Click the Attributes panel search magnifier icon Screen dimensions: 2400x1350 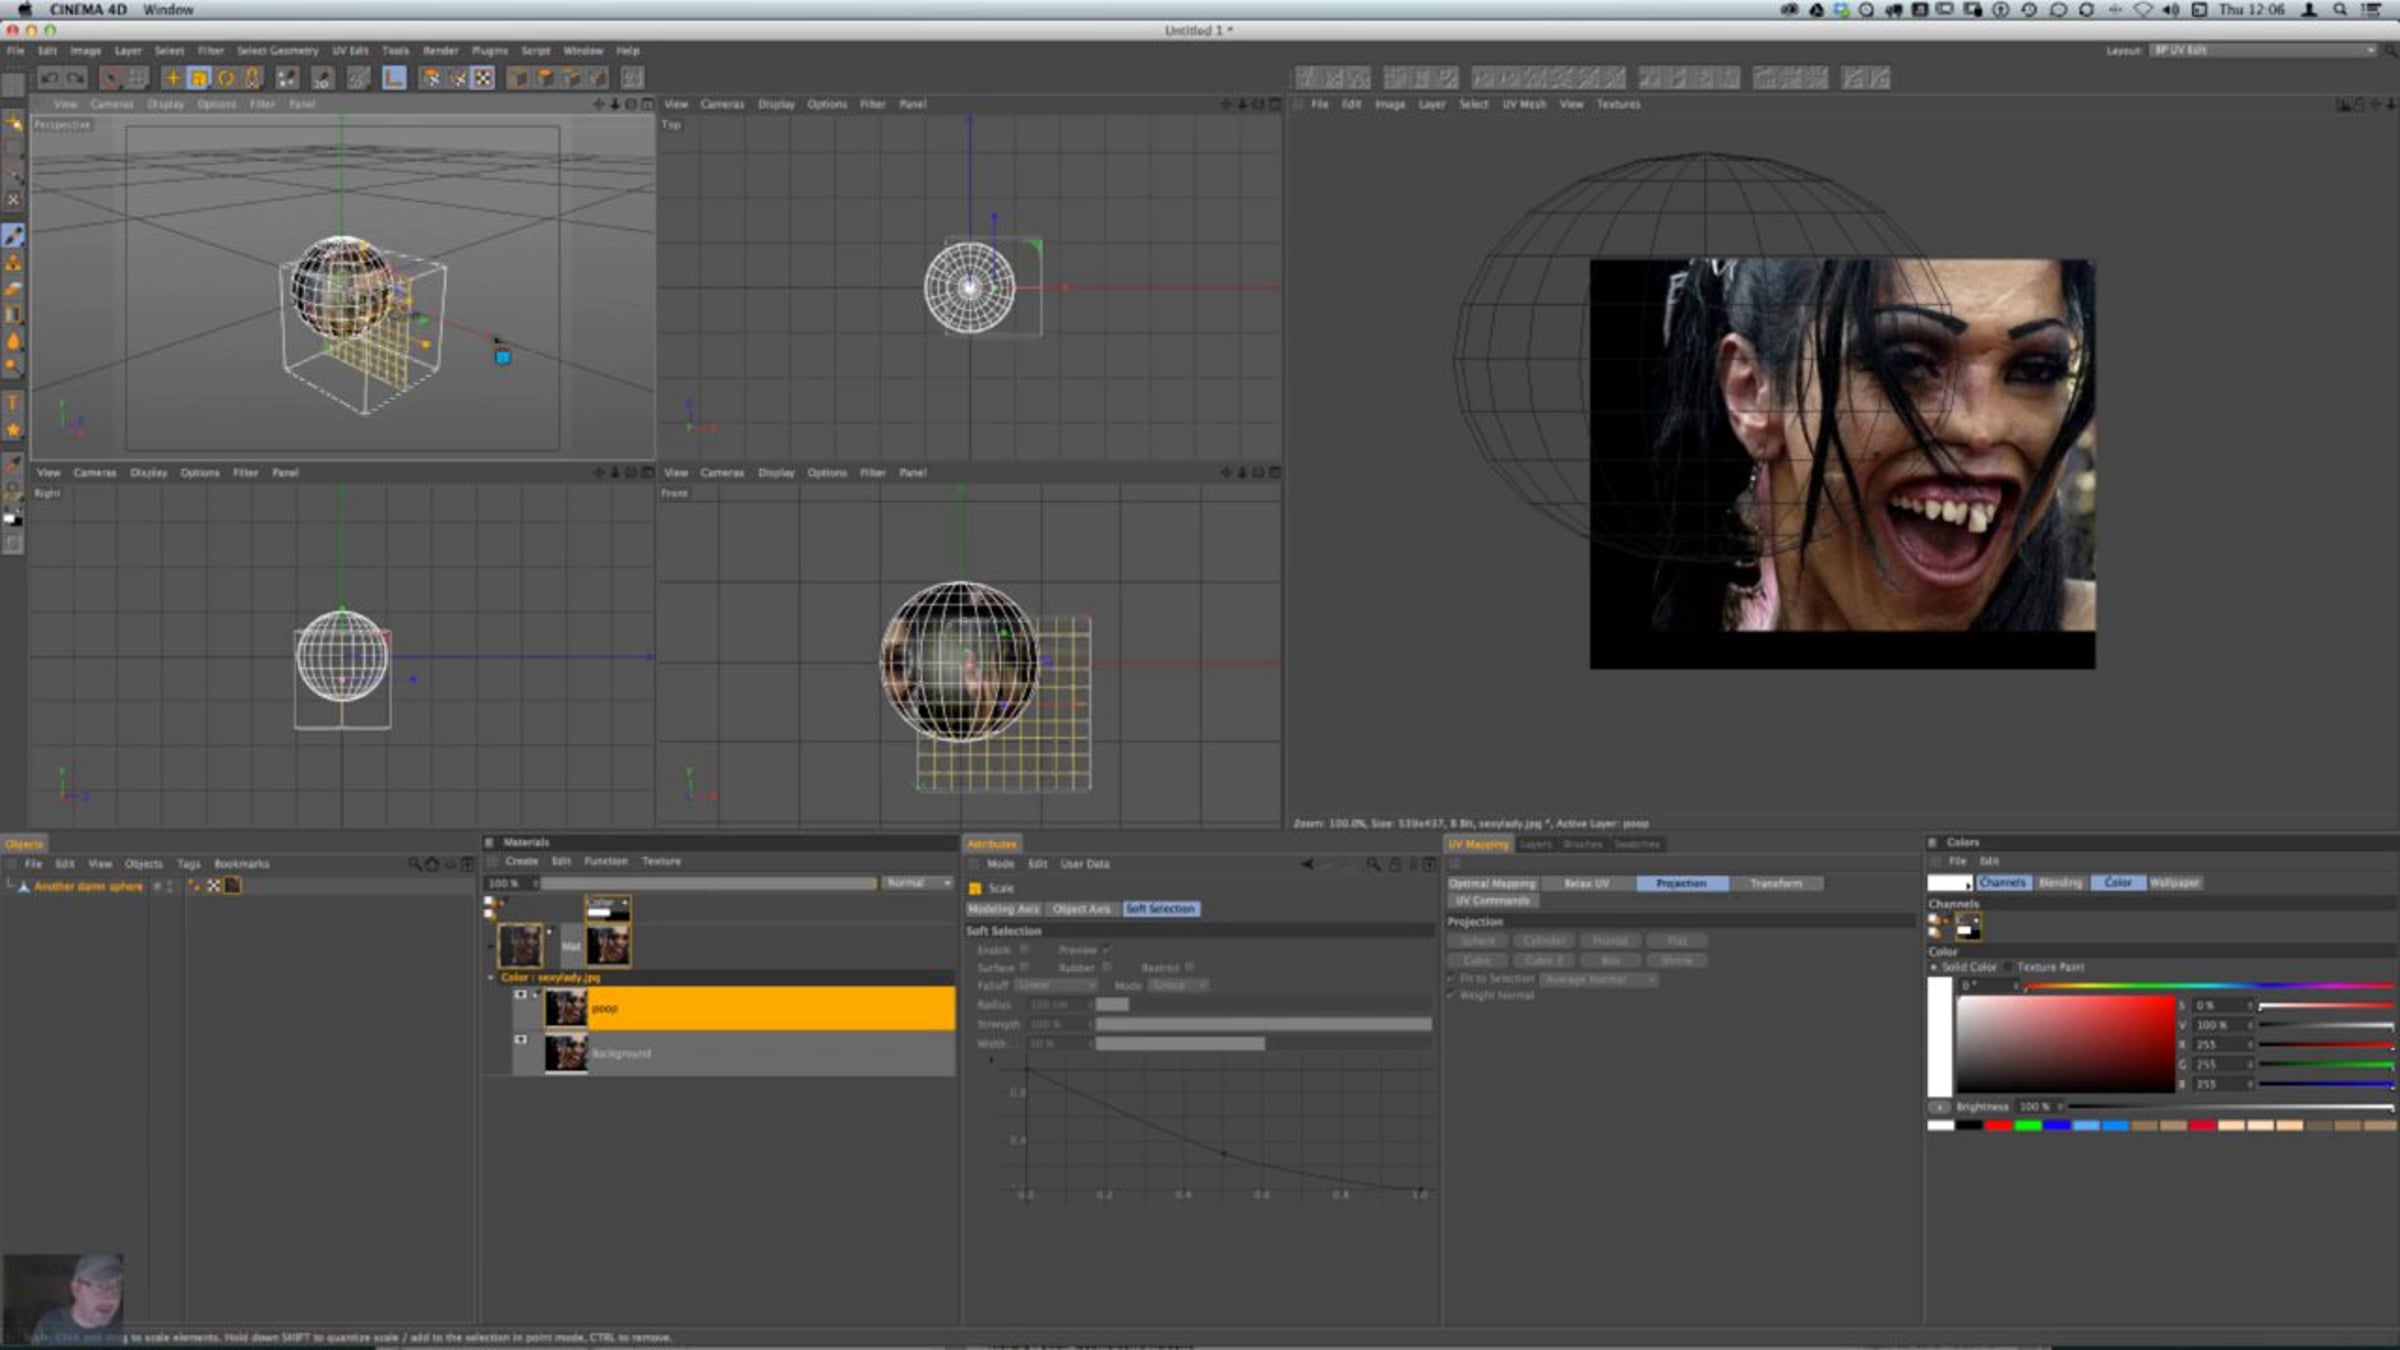[1374, 864]
